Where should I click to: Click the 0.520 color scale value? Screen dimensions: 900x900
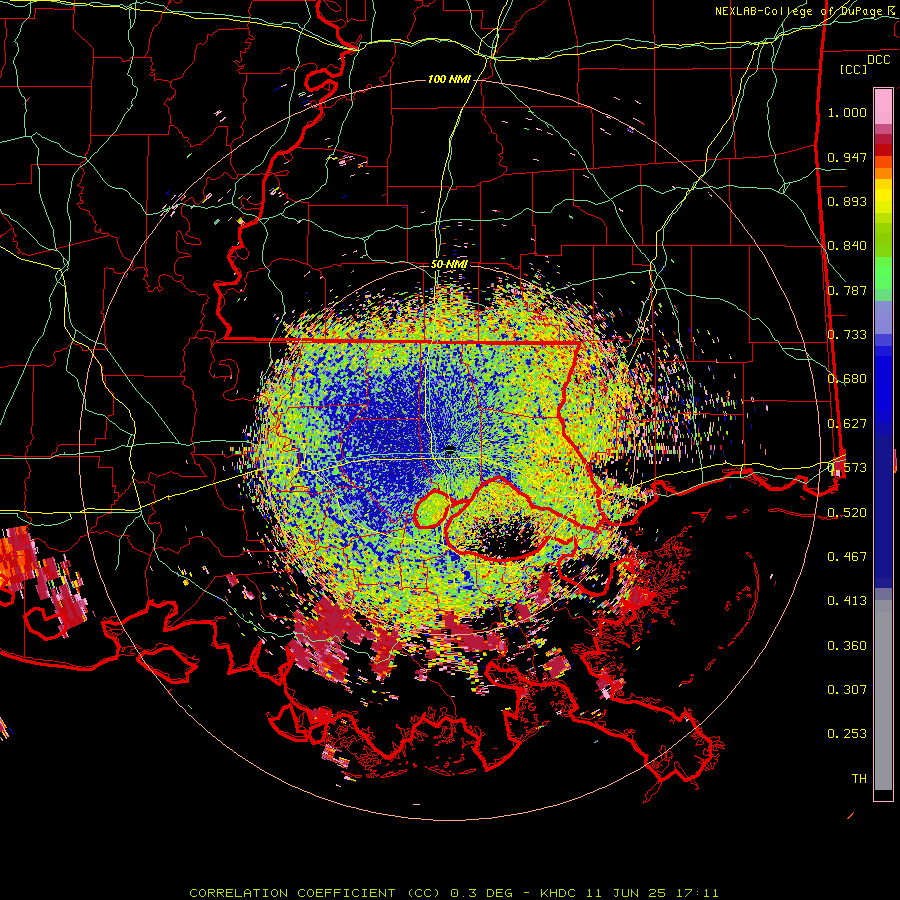pyautogui.click(x=847, y=513)
